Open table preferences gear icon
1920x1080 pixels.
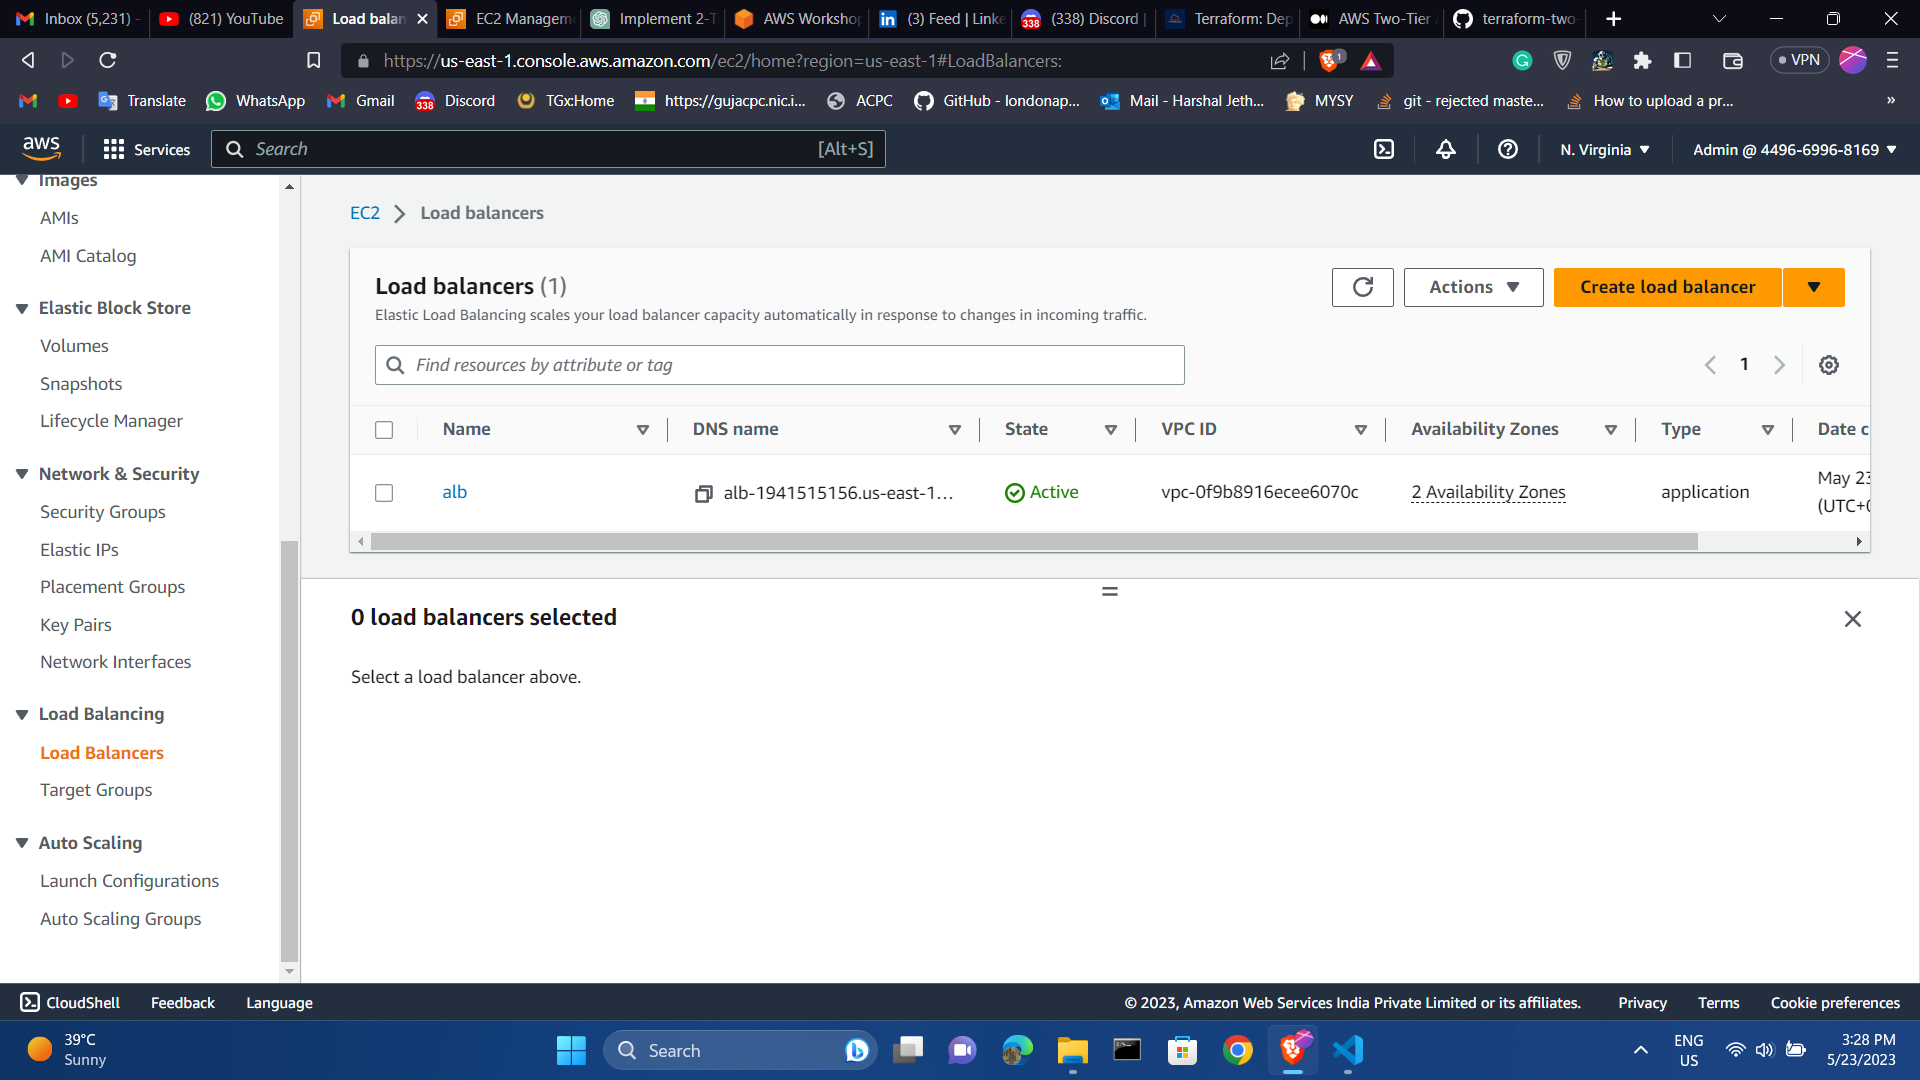[x=1829, y=366]
